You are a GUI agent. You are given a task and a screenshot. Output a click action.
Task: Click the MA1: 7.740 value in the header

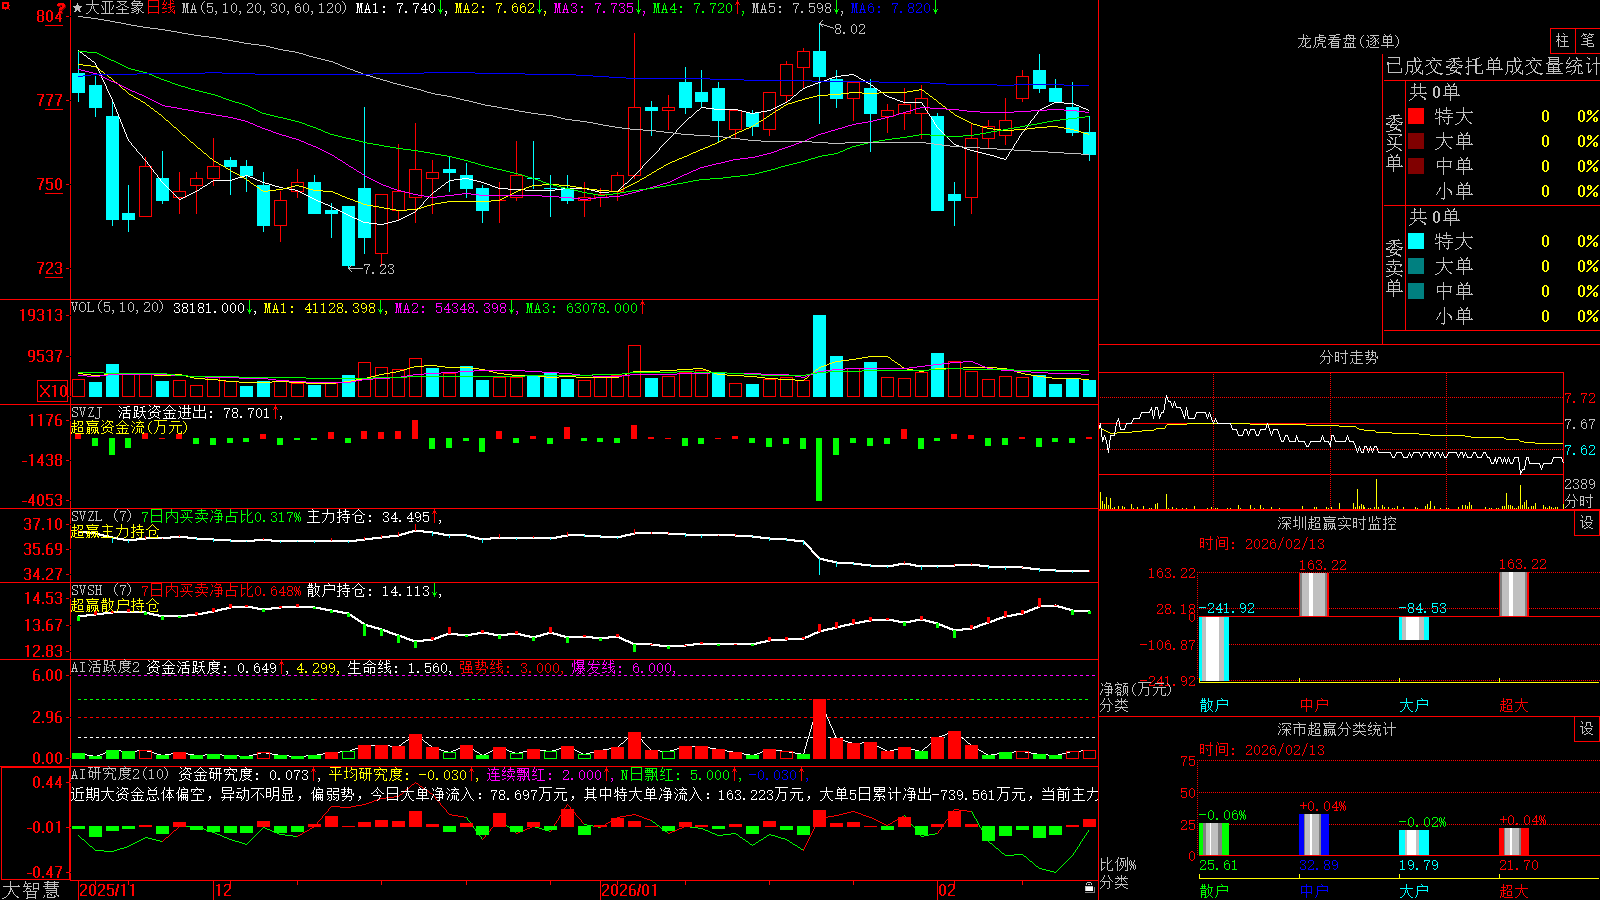point(400,8)
